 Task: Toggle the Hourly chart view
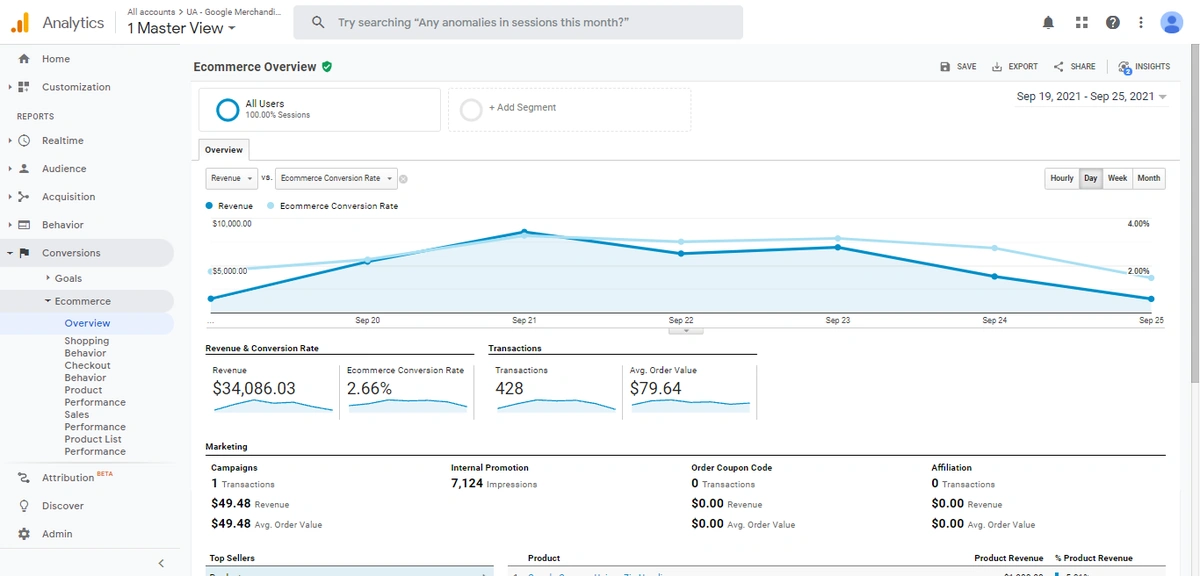coord(1061,178)
